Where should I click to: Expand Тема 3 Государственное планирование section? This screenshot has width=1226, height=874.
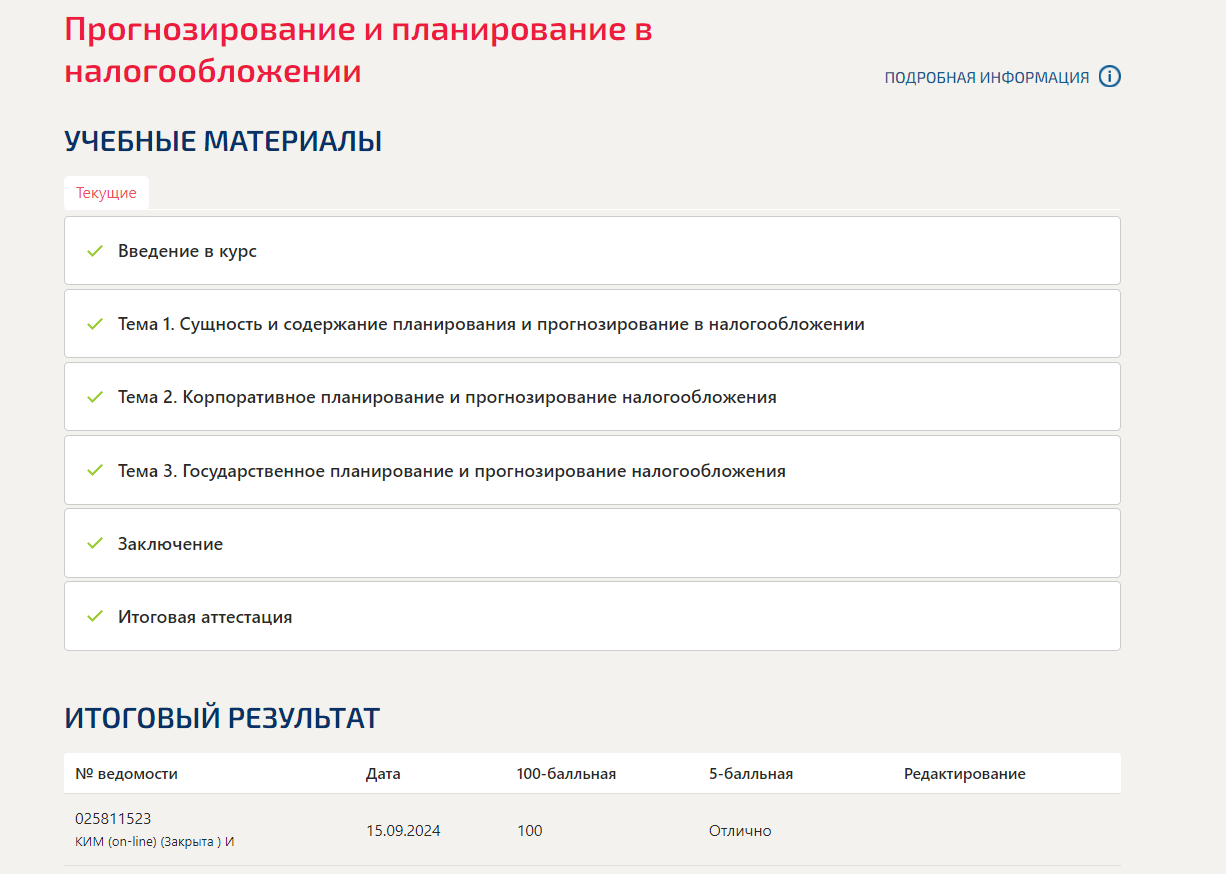pos(592,470)
